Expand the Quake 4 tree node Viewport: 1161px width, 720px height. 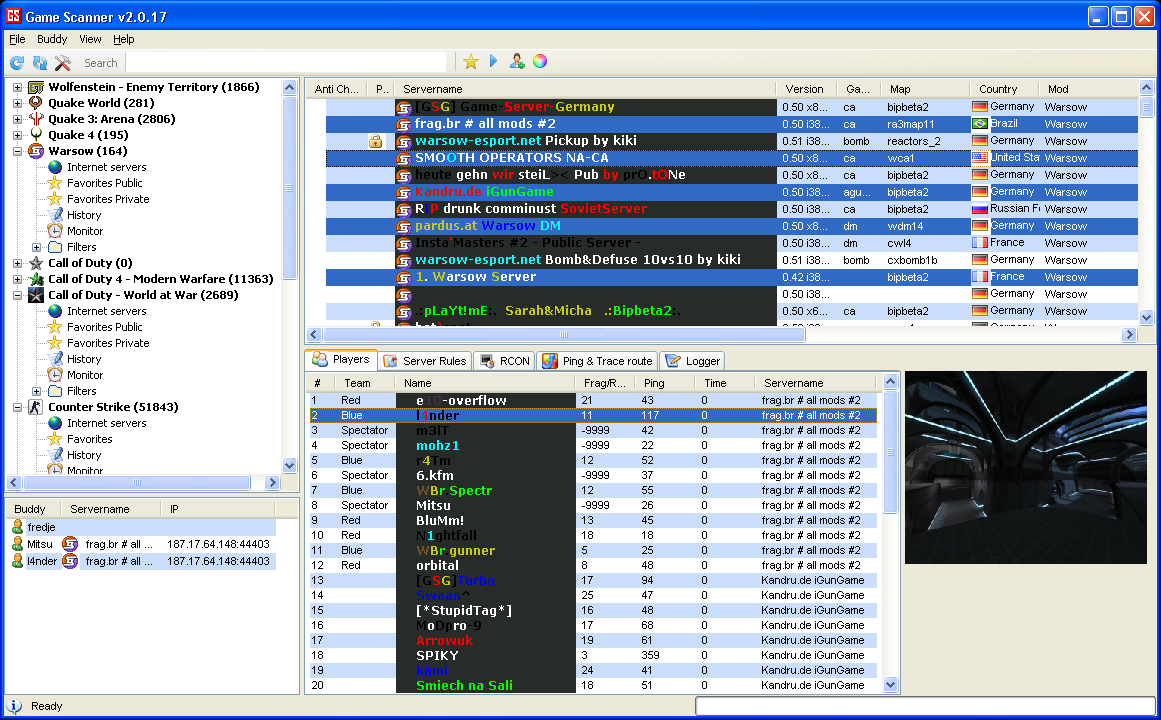(x=17, y=135)
